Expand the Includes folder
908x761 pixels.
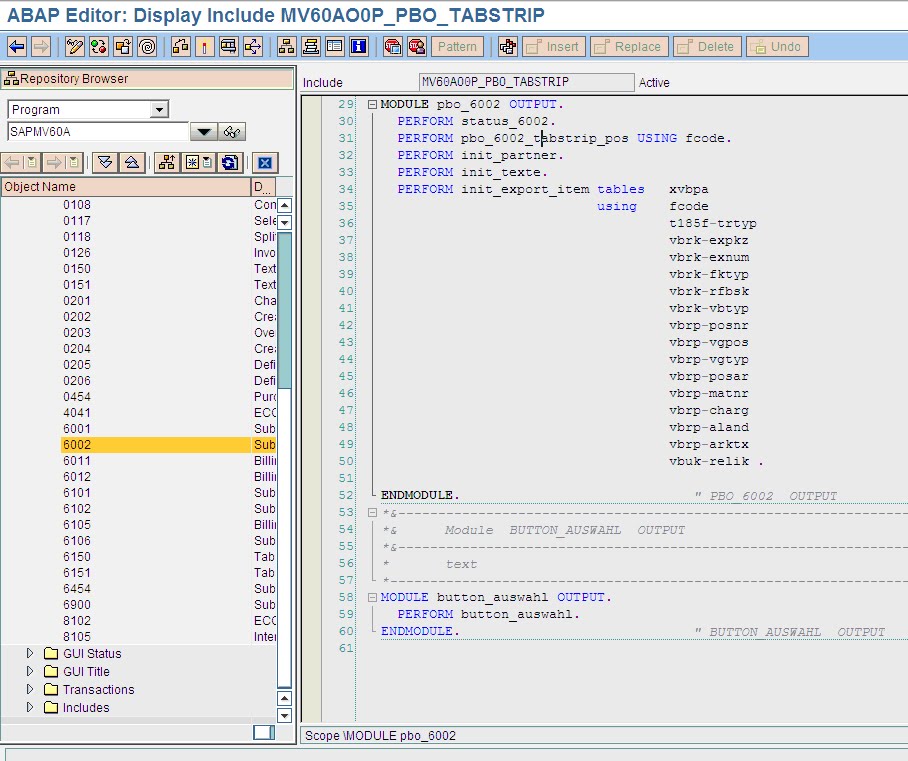click(28, 707)
